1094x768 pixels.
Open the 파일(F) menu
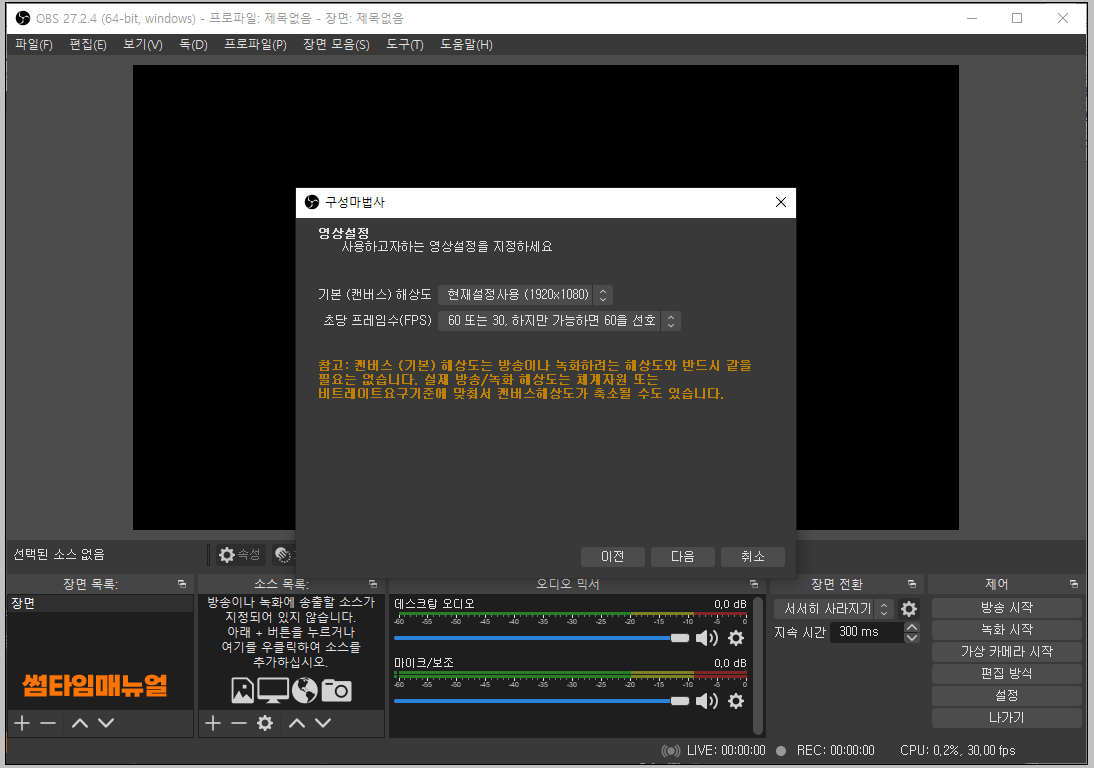pos(33,45)
